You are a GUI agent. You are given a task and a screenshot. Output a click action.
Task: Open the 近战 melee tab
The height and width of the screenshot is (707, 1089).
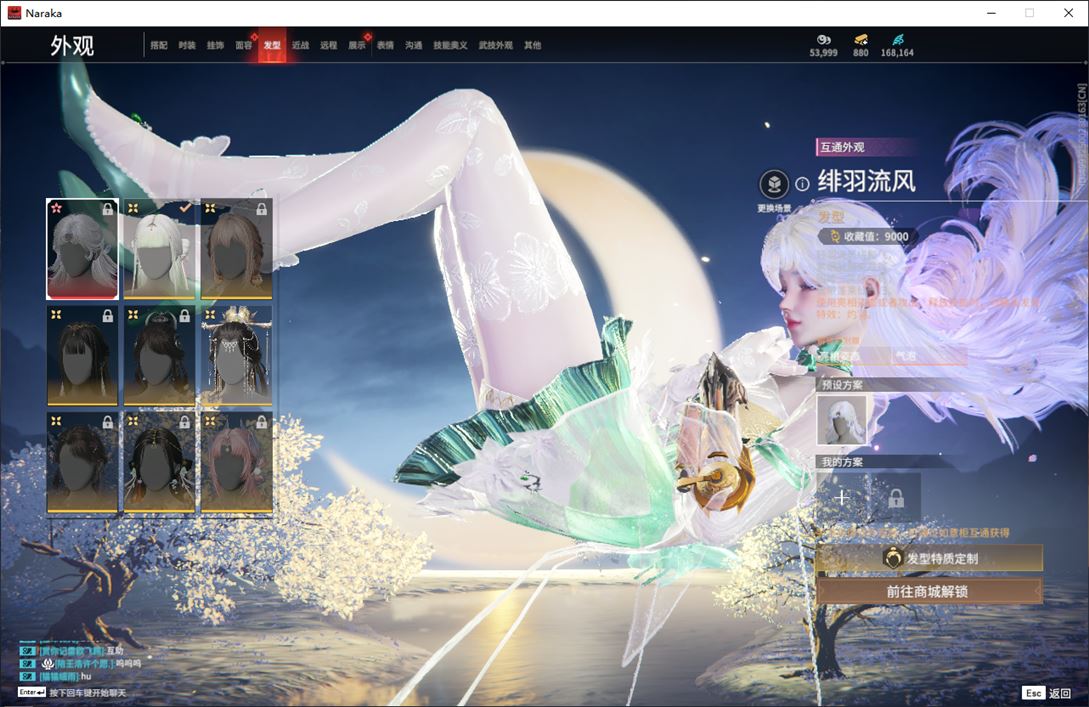(300, 45)
